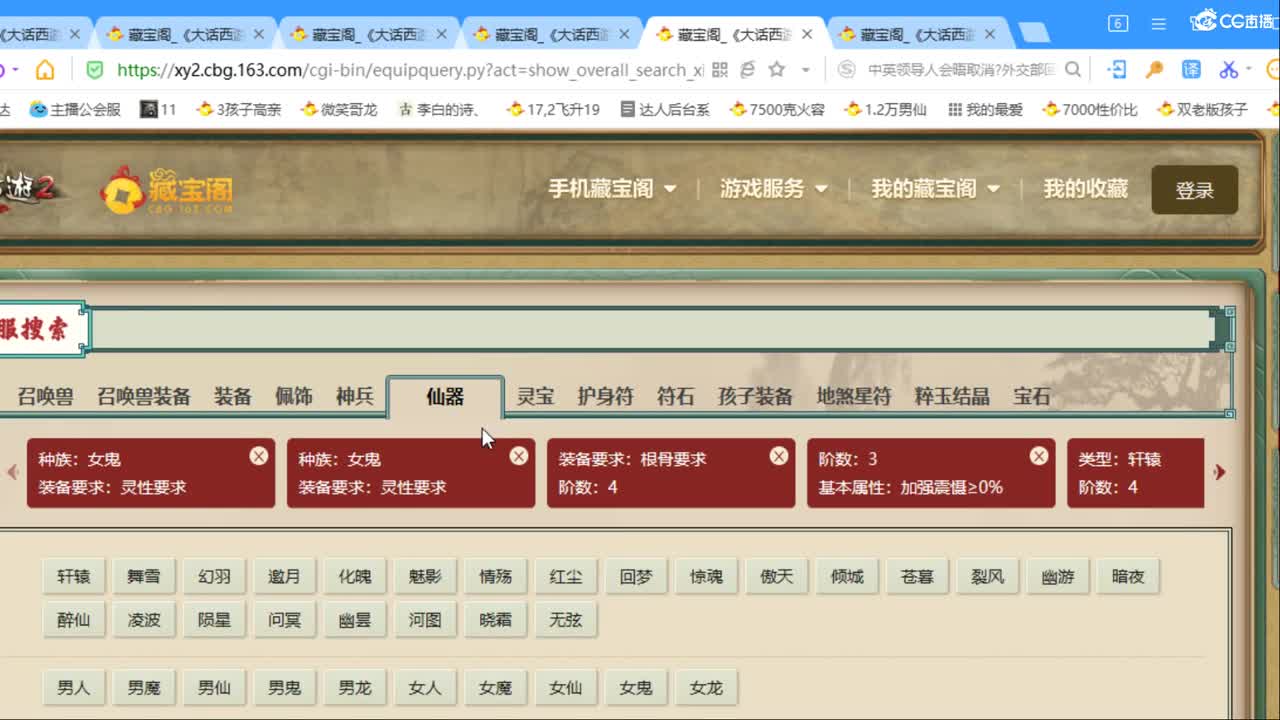This screenshot has height=720, width=1280.
Task: Click the browser home icon
Action: 45,70
